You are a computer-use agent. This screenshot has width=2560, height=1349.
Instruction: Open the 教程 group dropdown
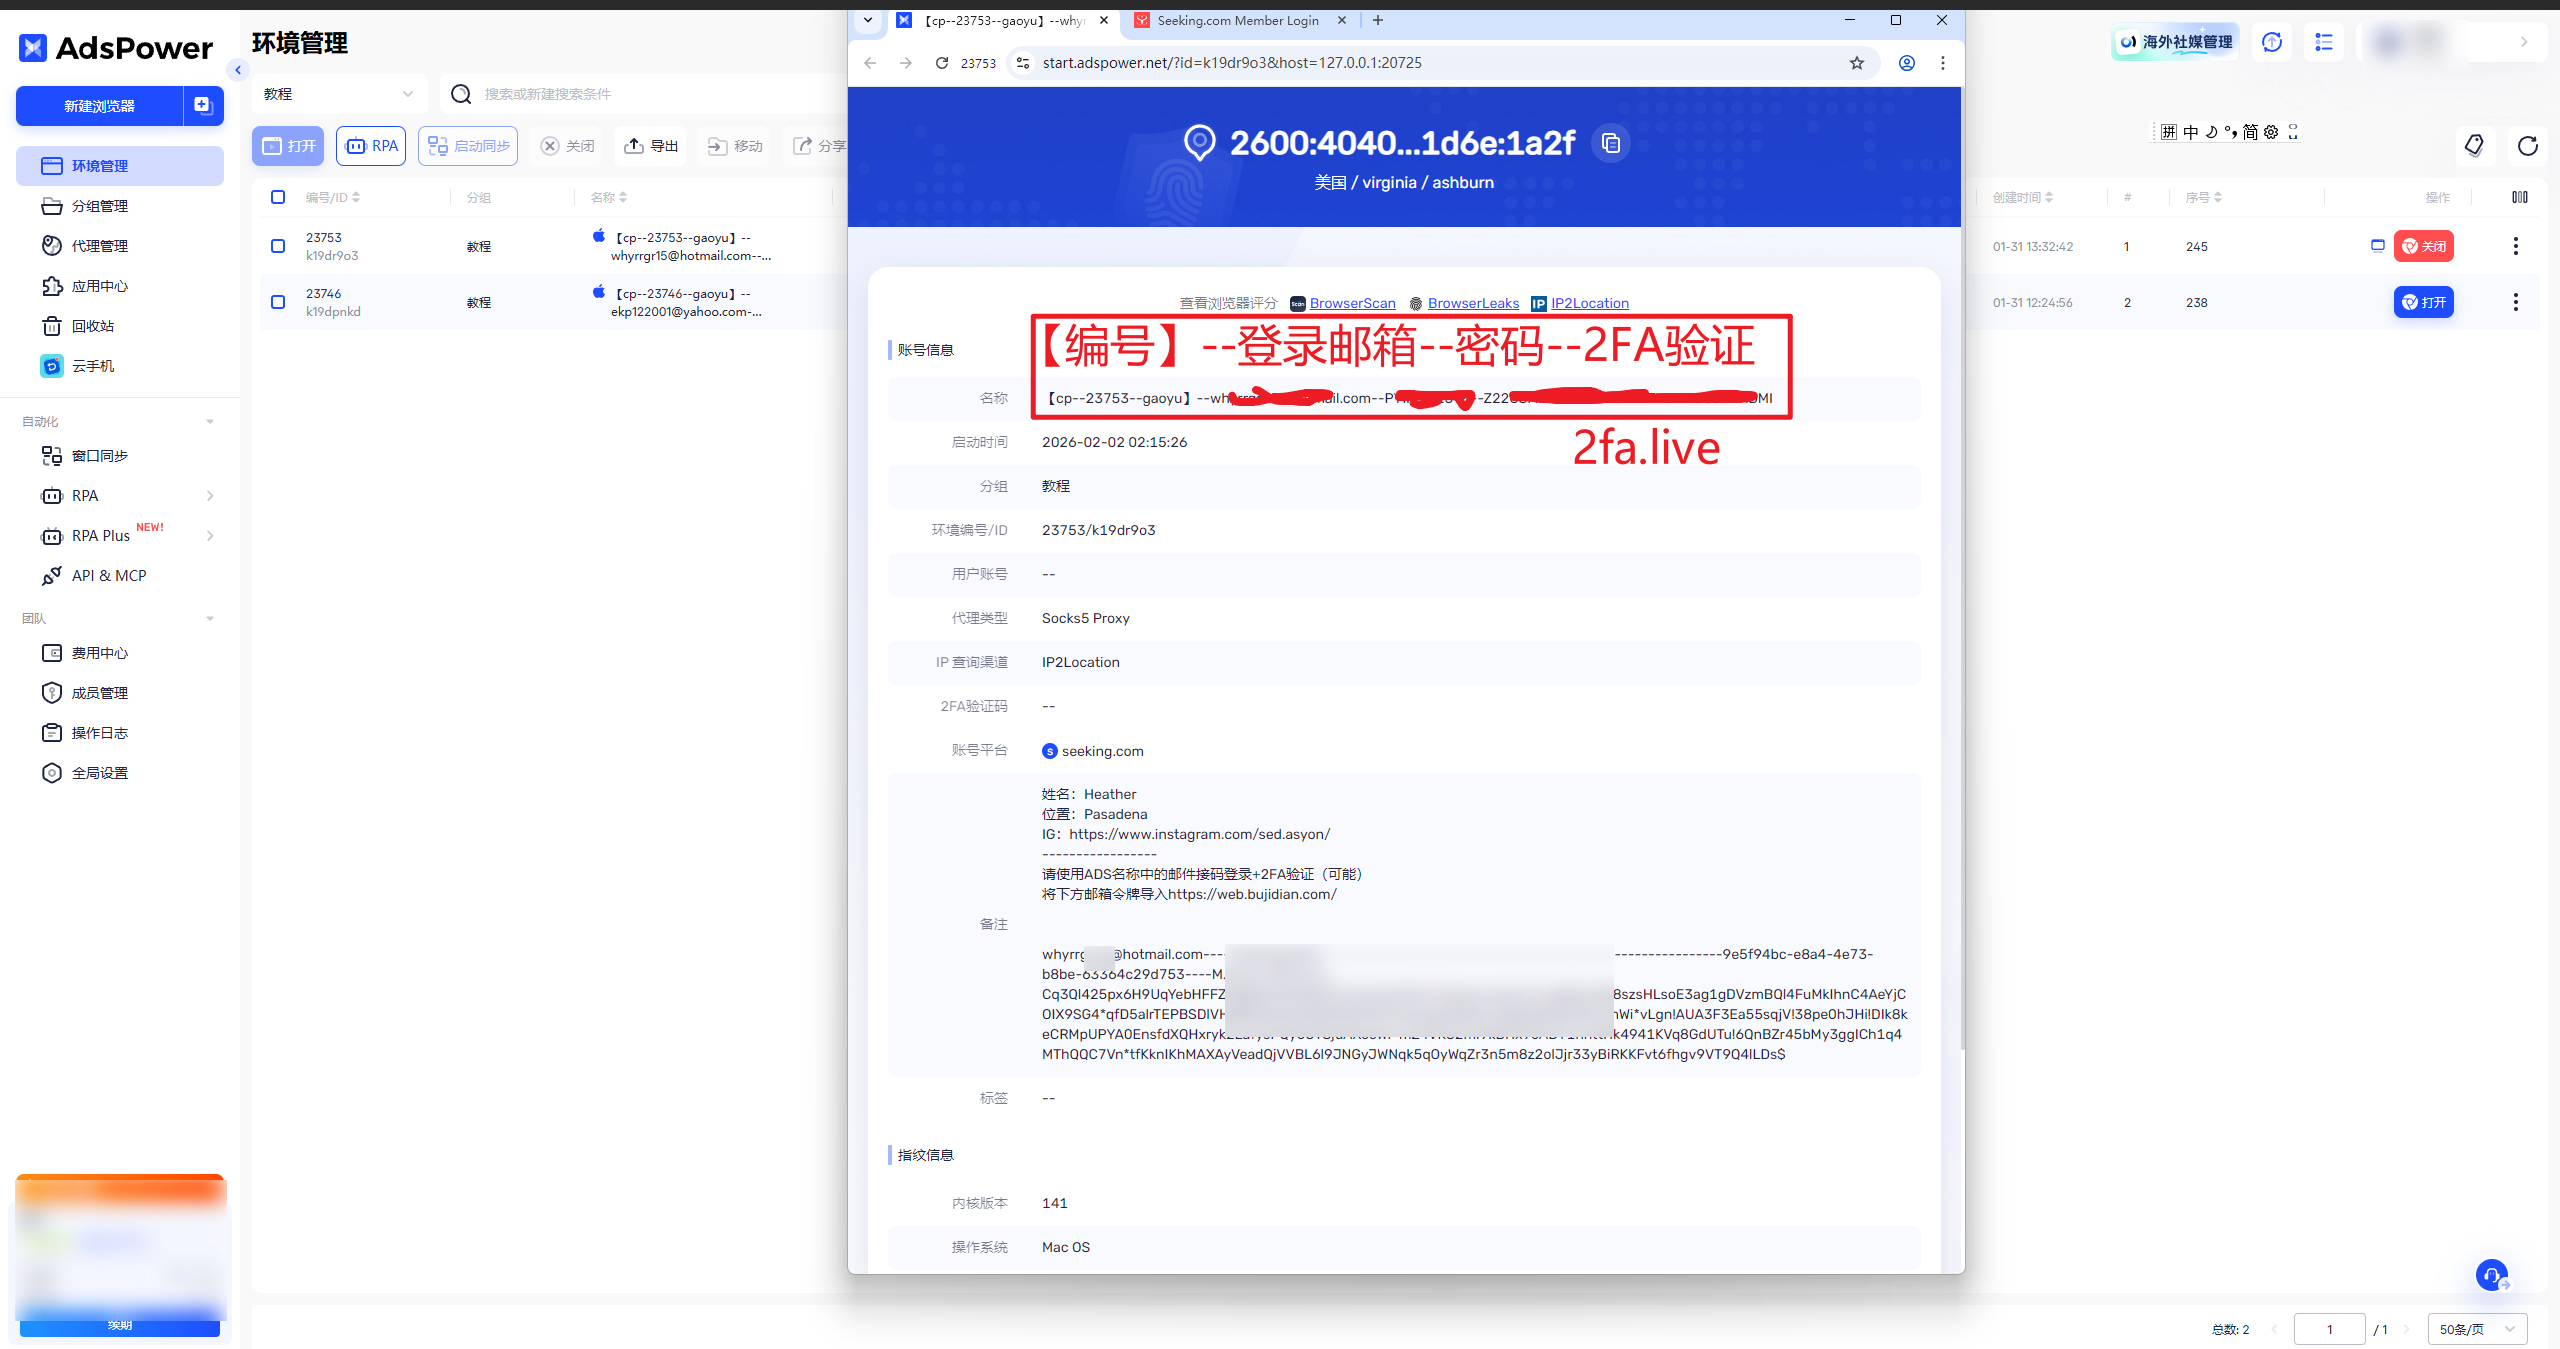(338, 94)
